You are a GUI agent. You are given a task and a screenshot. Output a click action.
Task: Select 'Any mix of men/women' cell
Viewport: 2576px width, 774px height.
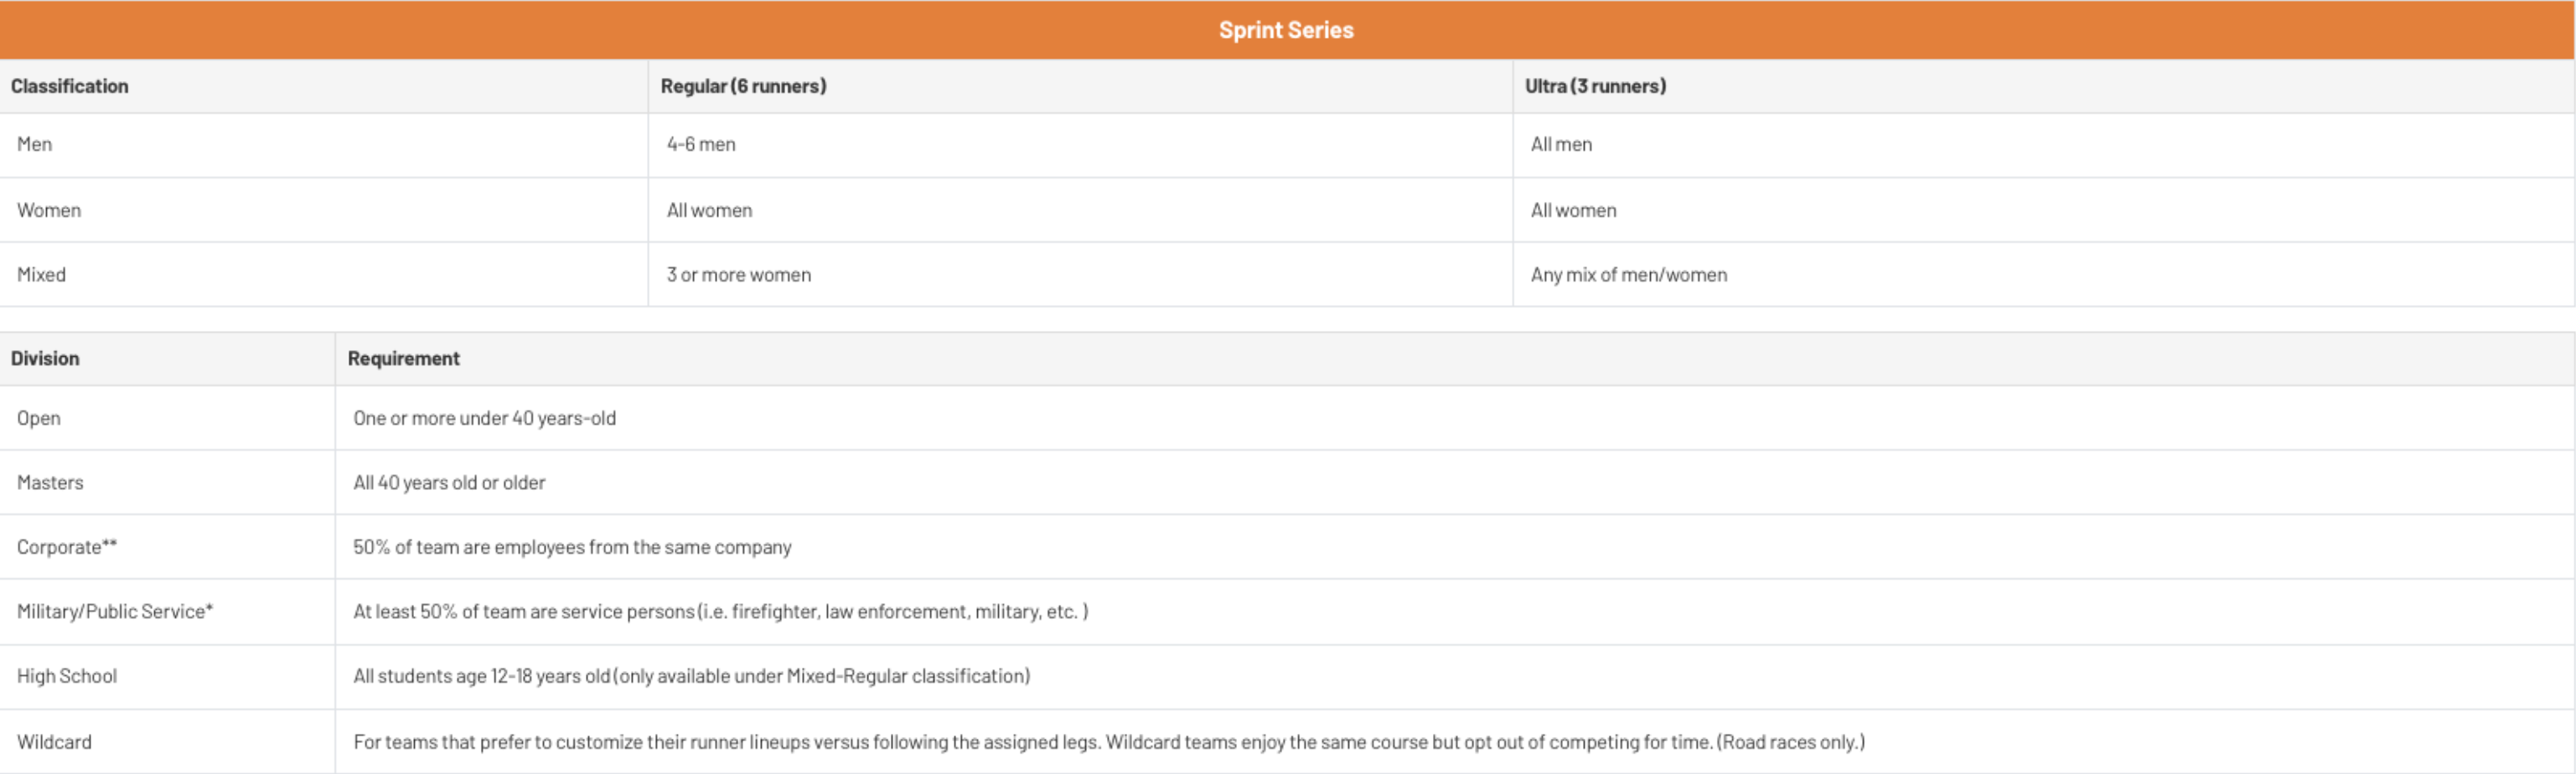point(1628,274)
